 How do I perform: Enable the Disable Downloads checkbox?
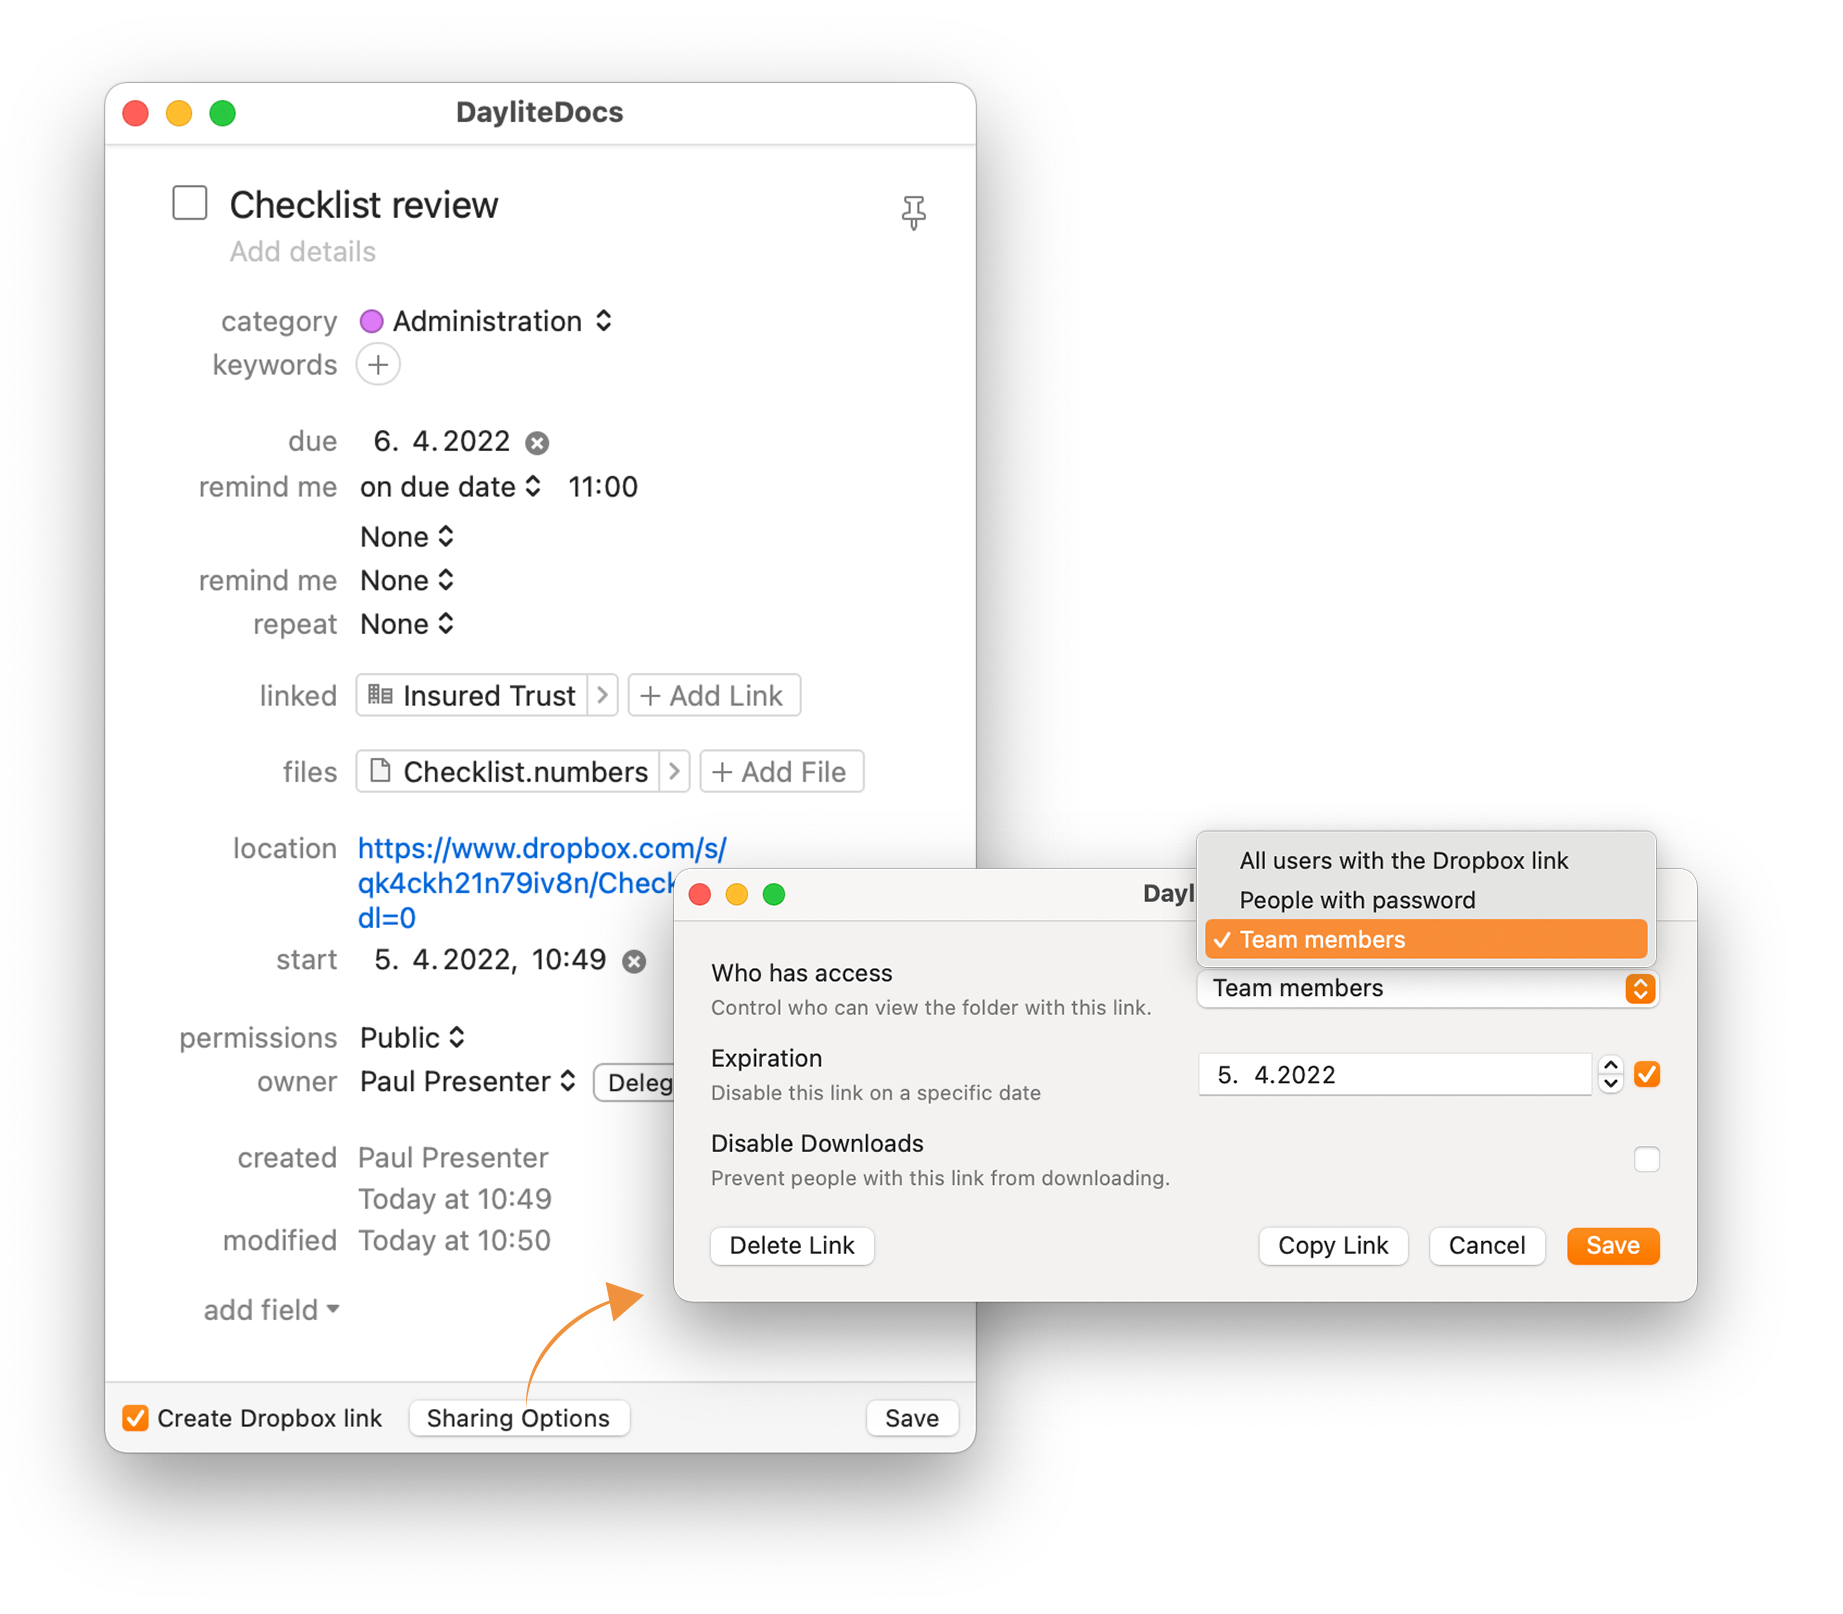click(1647, 1159)
